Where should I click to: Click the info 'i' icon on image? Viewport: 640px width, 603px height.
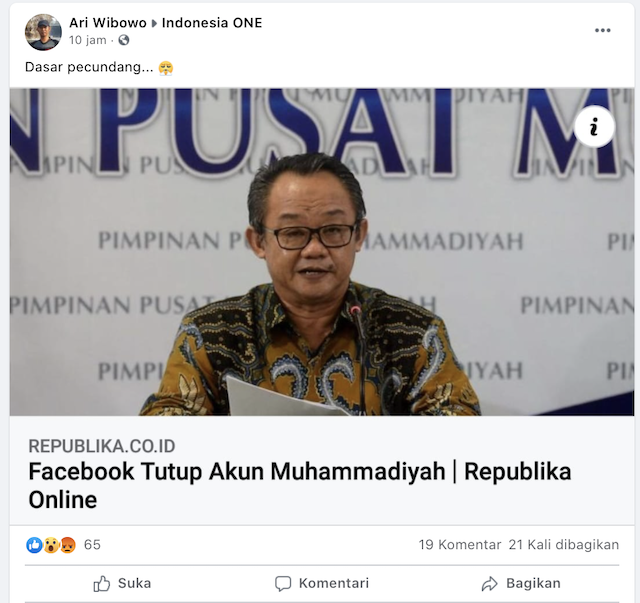point(594,127)
